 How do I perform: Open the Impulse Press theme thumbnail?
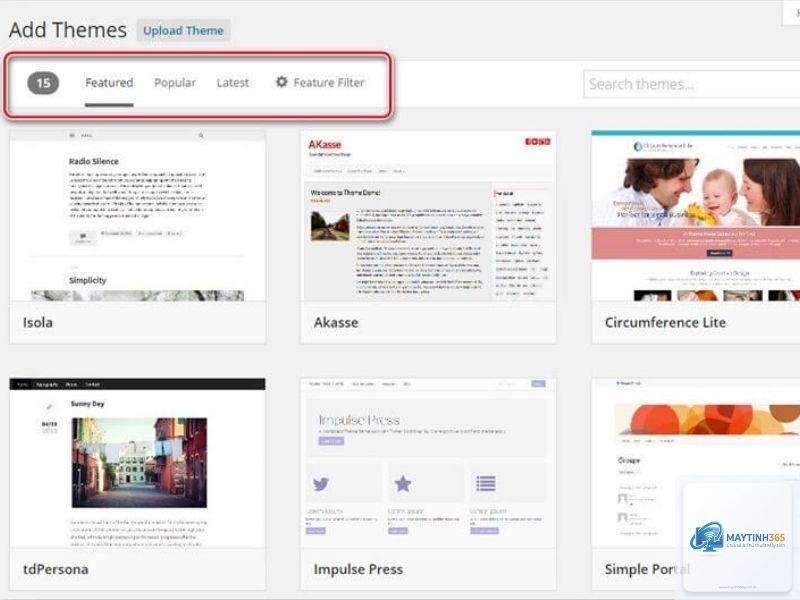pyautogui.click(x=428, y=463)
